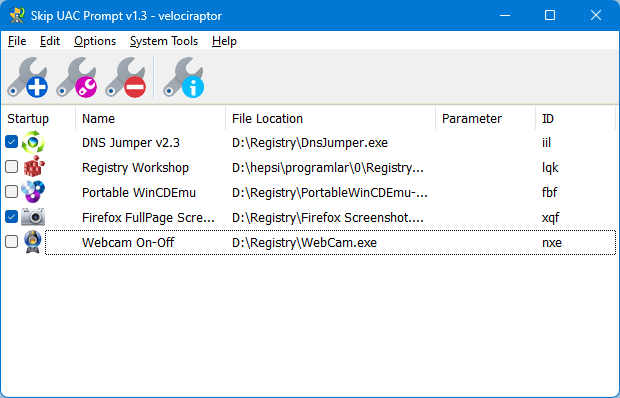The image size is (620, 398).
Task: Click the Firefox FullPage camera icon
Action: coord(33,217)
